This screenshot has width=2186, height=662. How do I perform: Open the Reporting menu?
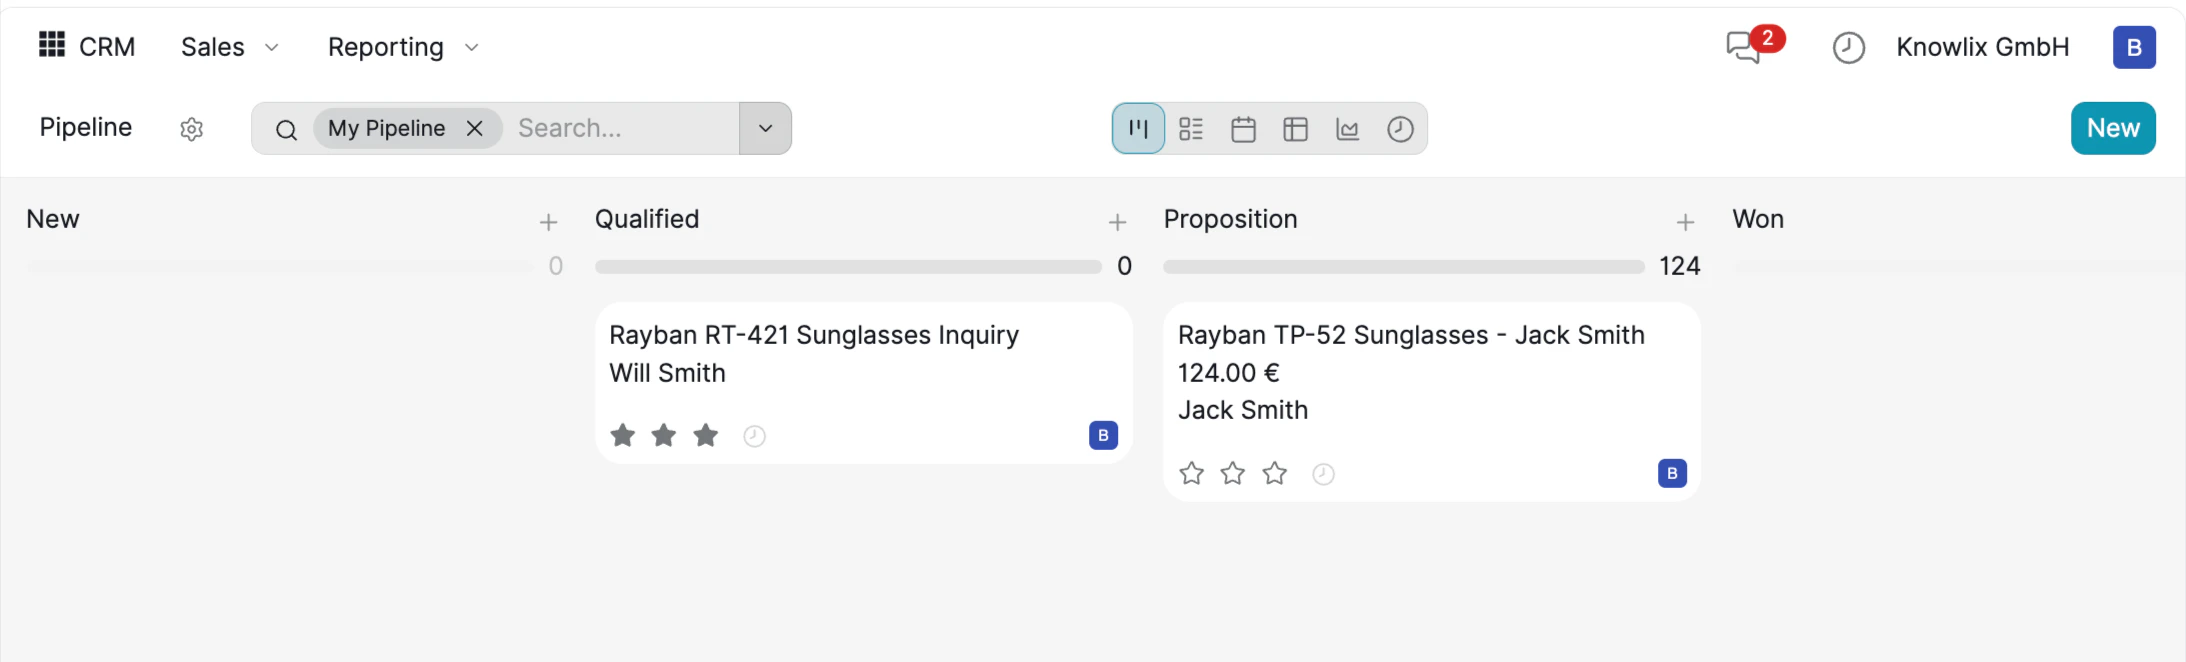pyautogui.click(x=403, y=47)
